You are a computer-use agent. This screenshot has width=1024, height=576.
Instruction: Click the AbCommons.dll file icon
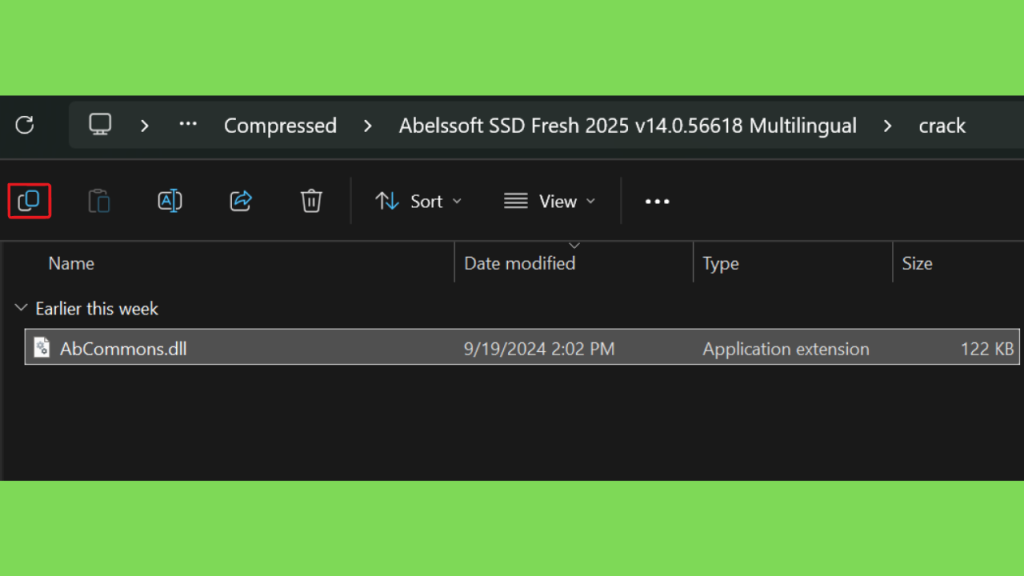point(41,347)
